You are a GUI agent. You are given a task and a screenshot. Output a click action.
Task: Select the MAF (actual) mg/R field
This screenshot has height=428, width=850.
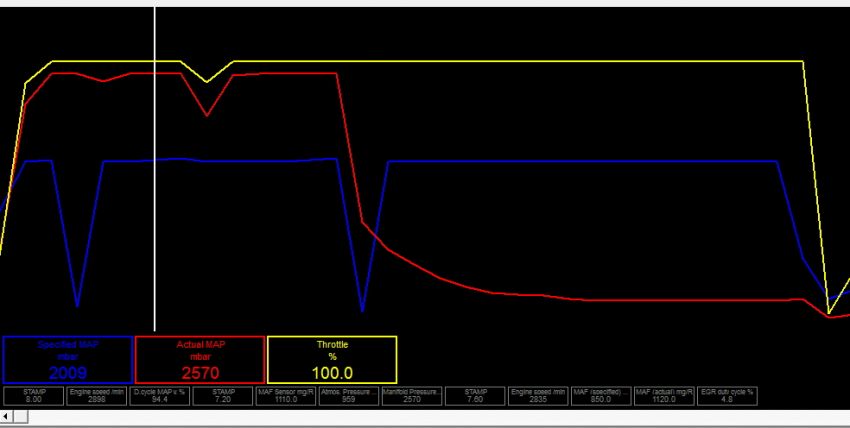[664, 395]
